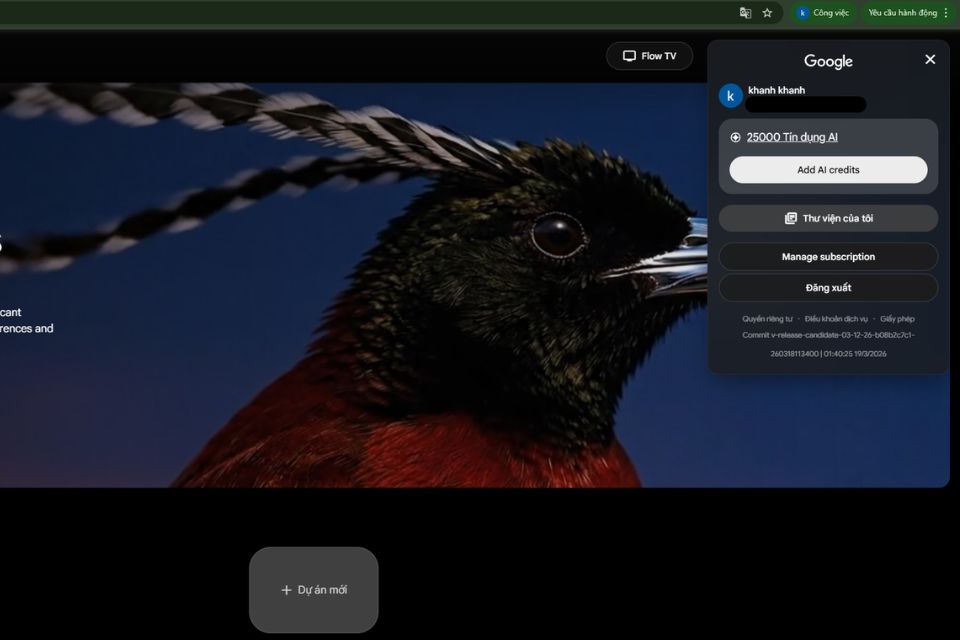Click the khanh khanh avatar in panel
This screenshot has width=960, height=640.
click(x=731, y=96)
